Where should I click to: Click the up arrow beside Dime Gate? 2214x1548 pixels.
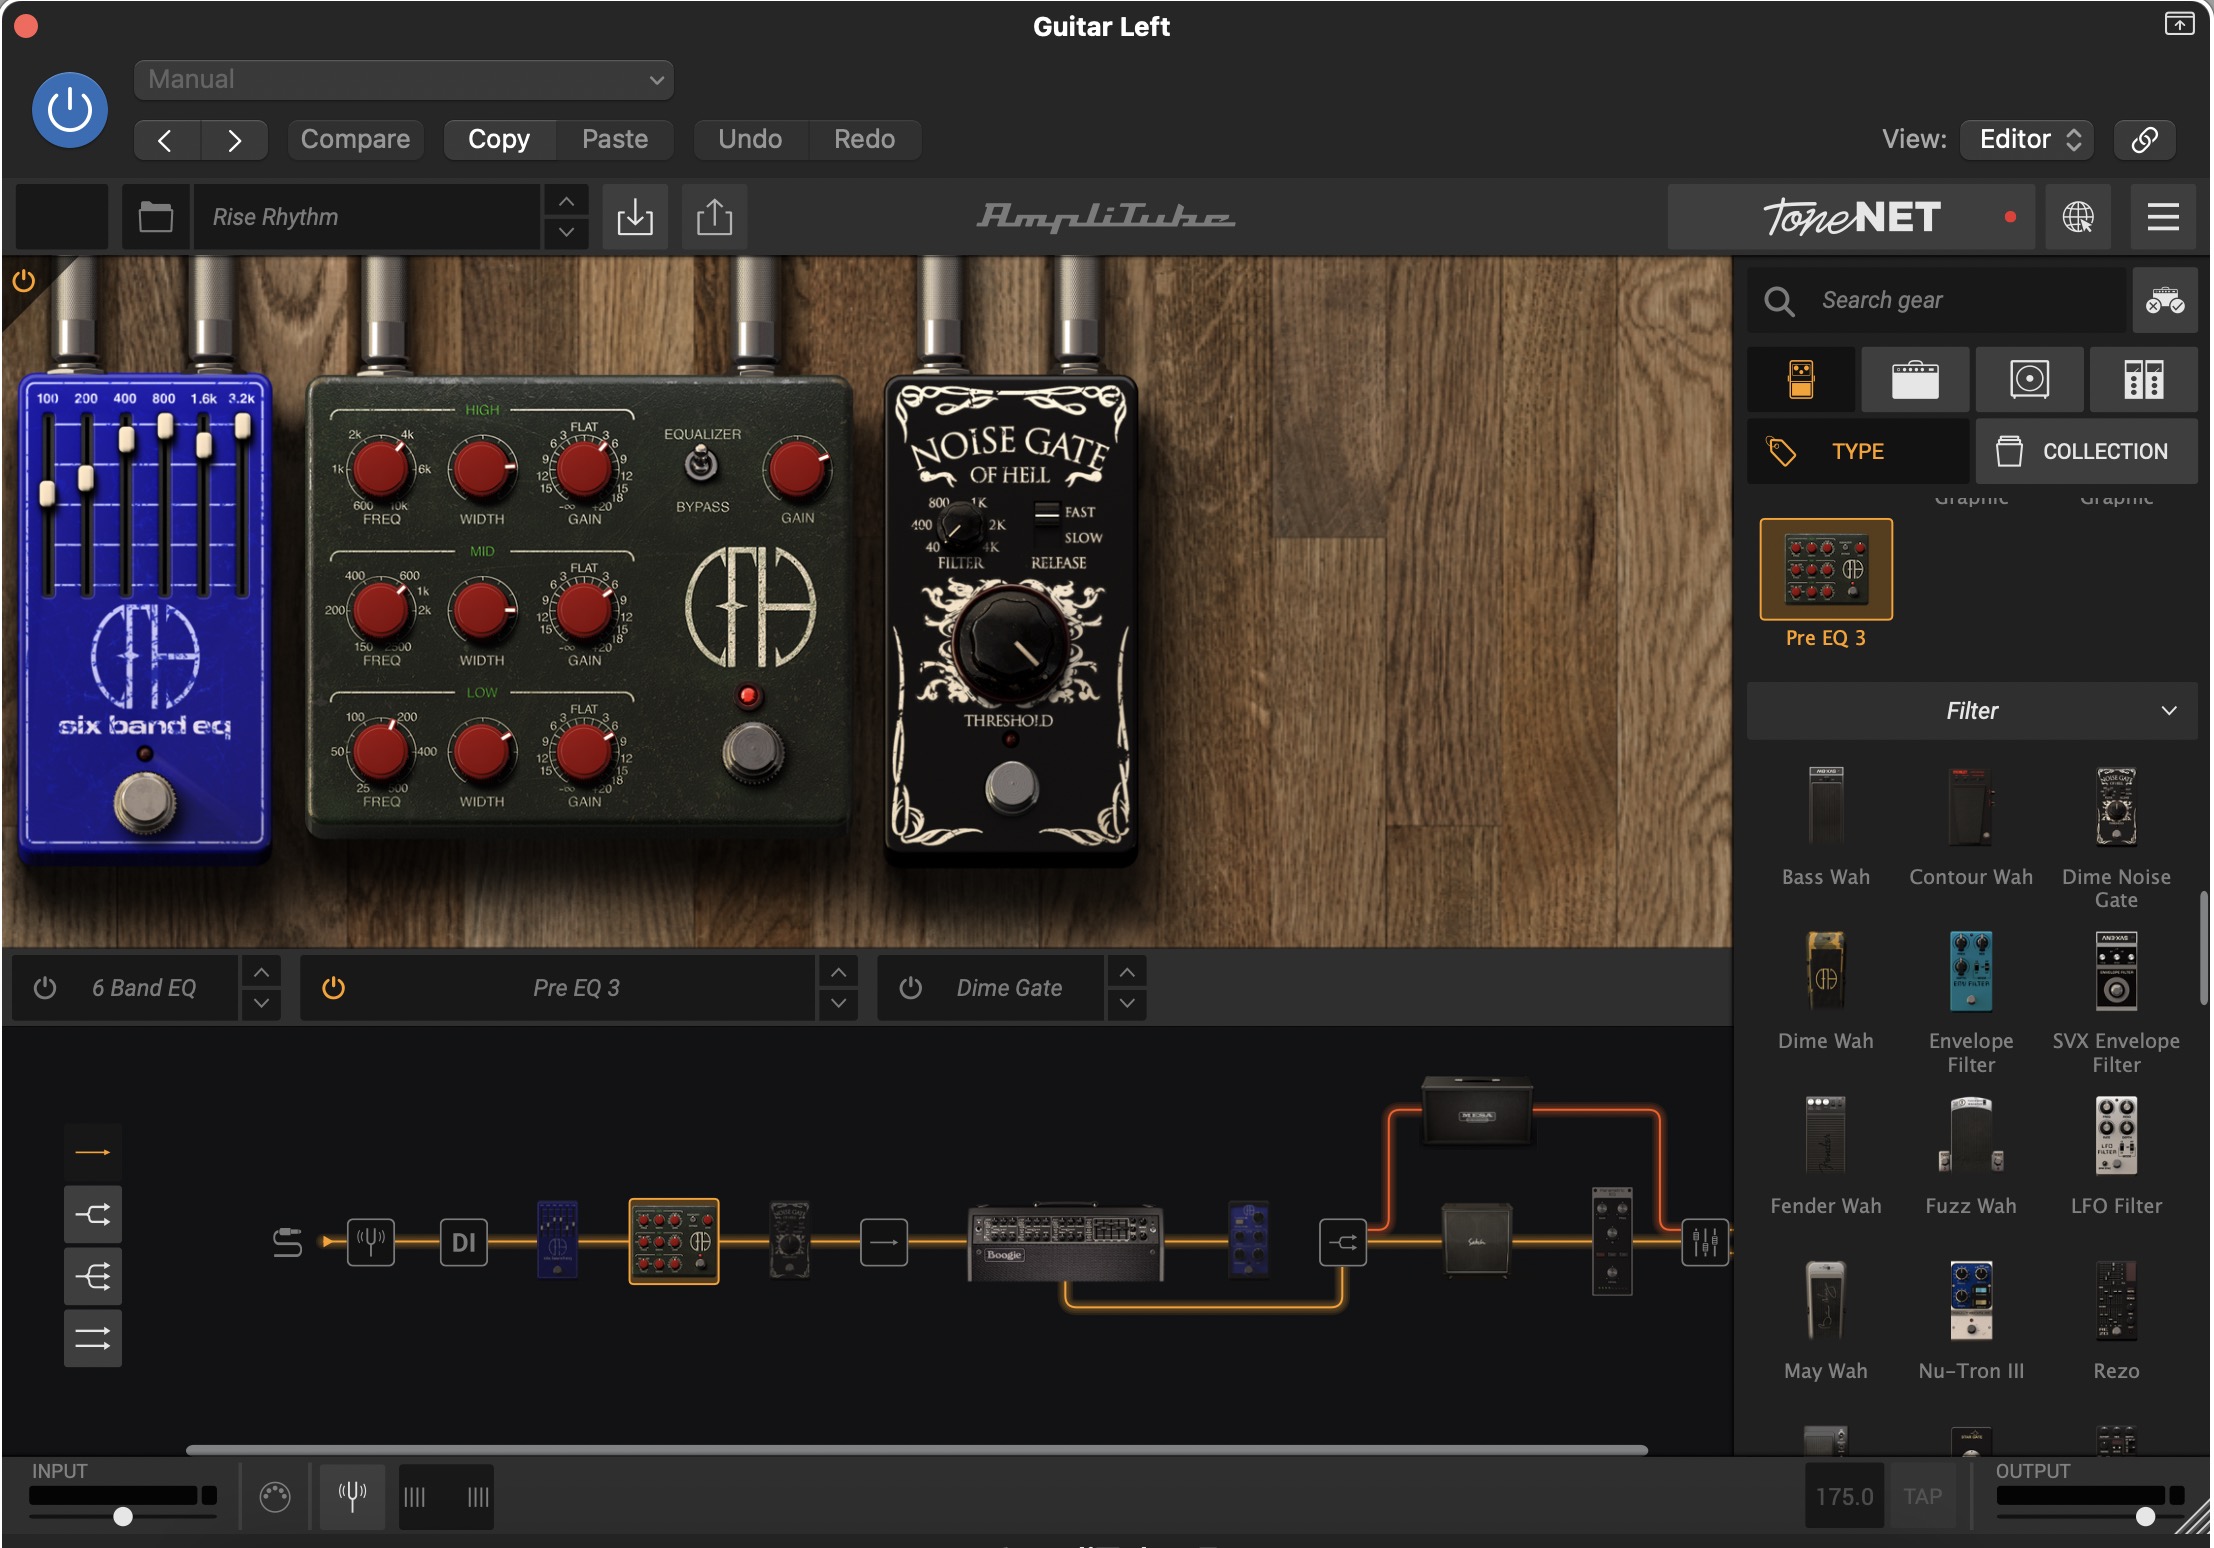1127,972
